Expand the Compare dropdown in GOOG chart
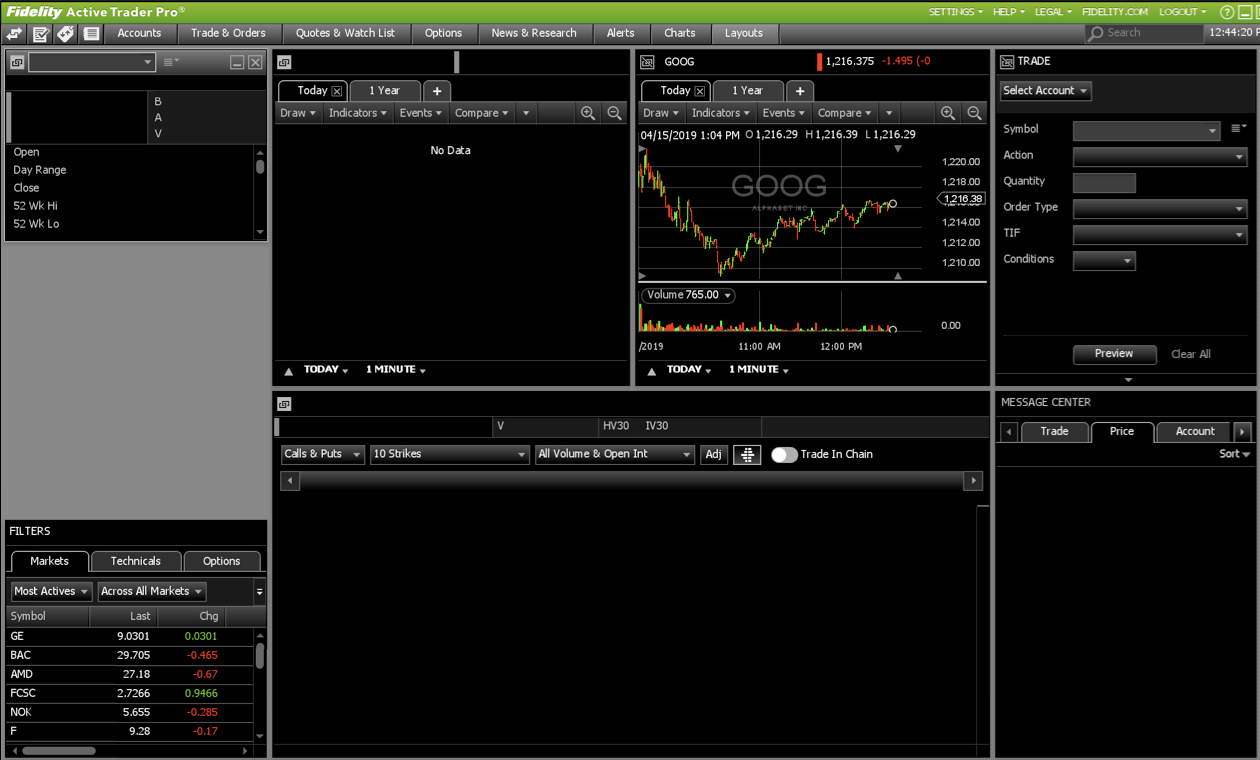Screen dimensions: 1260x760 coord(845,113)
